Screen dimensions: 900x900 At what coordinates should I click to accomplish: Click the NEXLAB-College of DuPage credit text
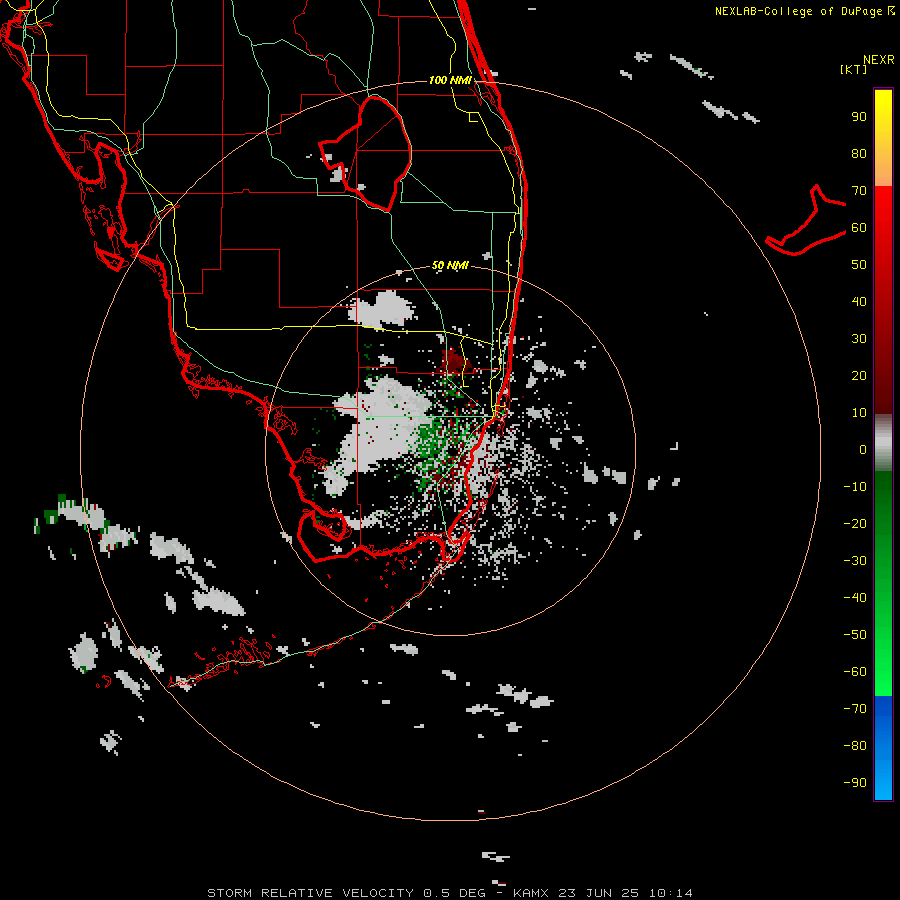coord(804,11)
